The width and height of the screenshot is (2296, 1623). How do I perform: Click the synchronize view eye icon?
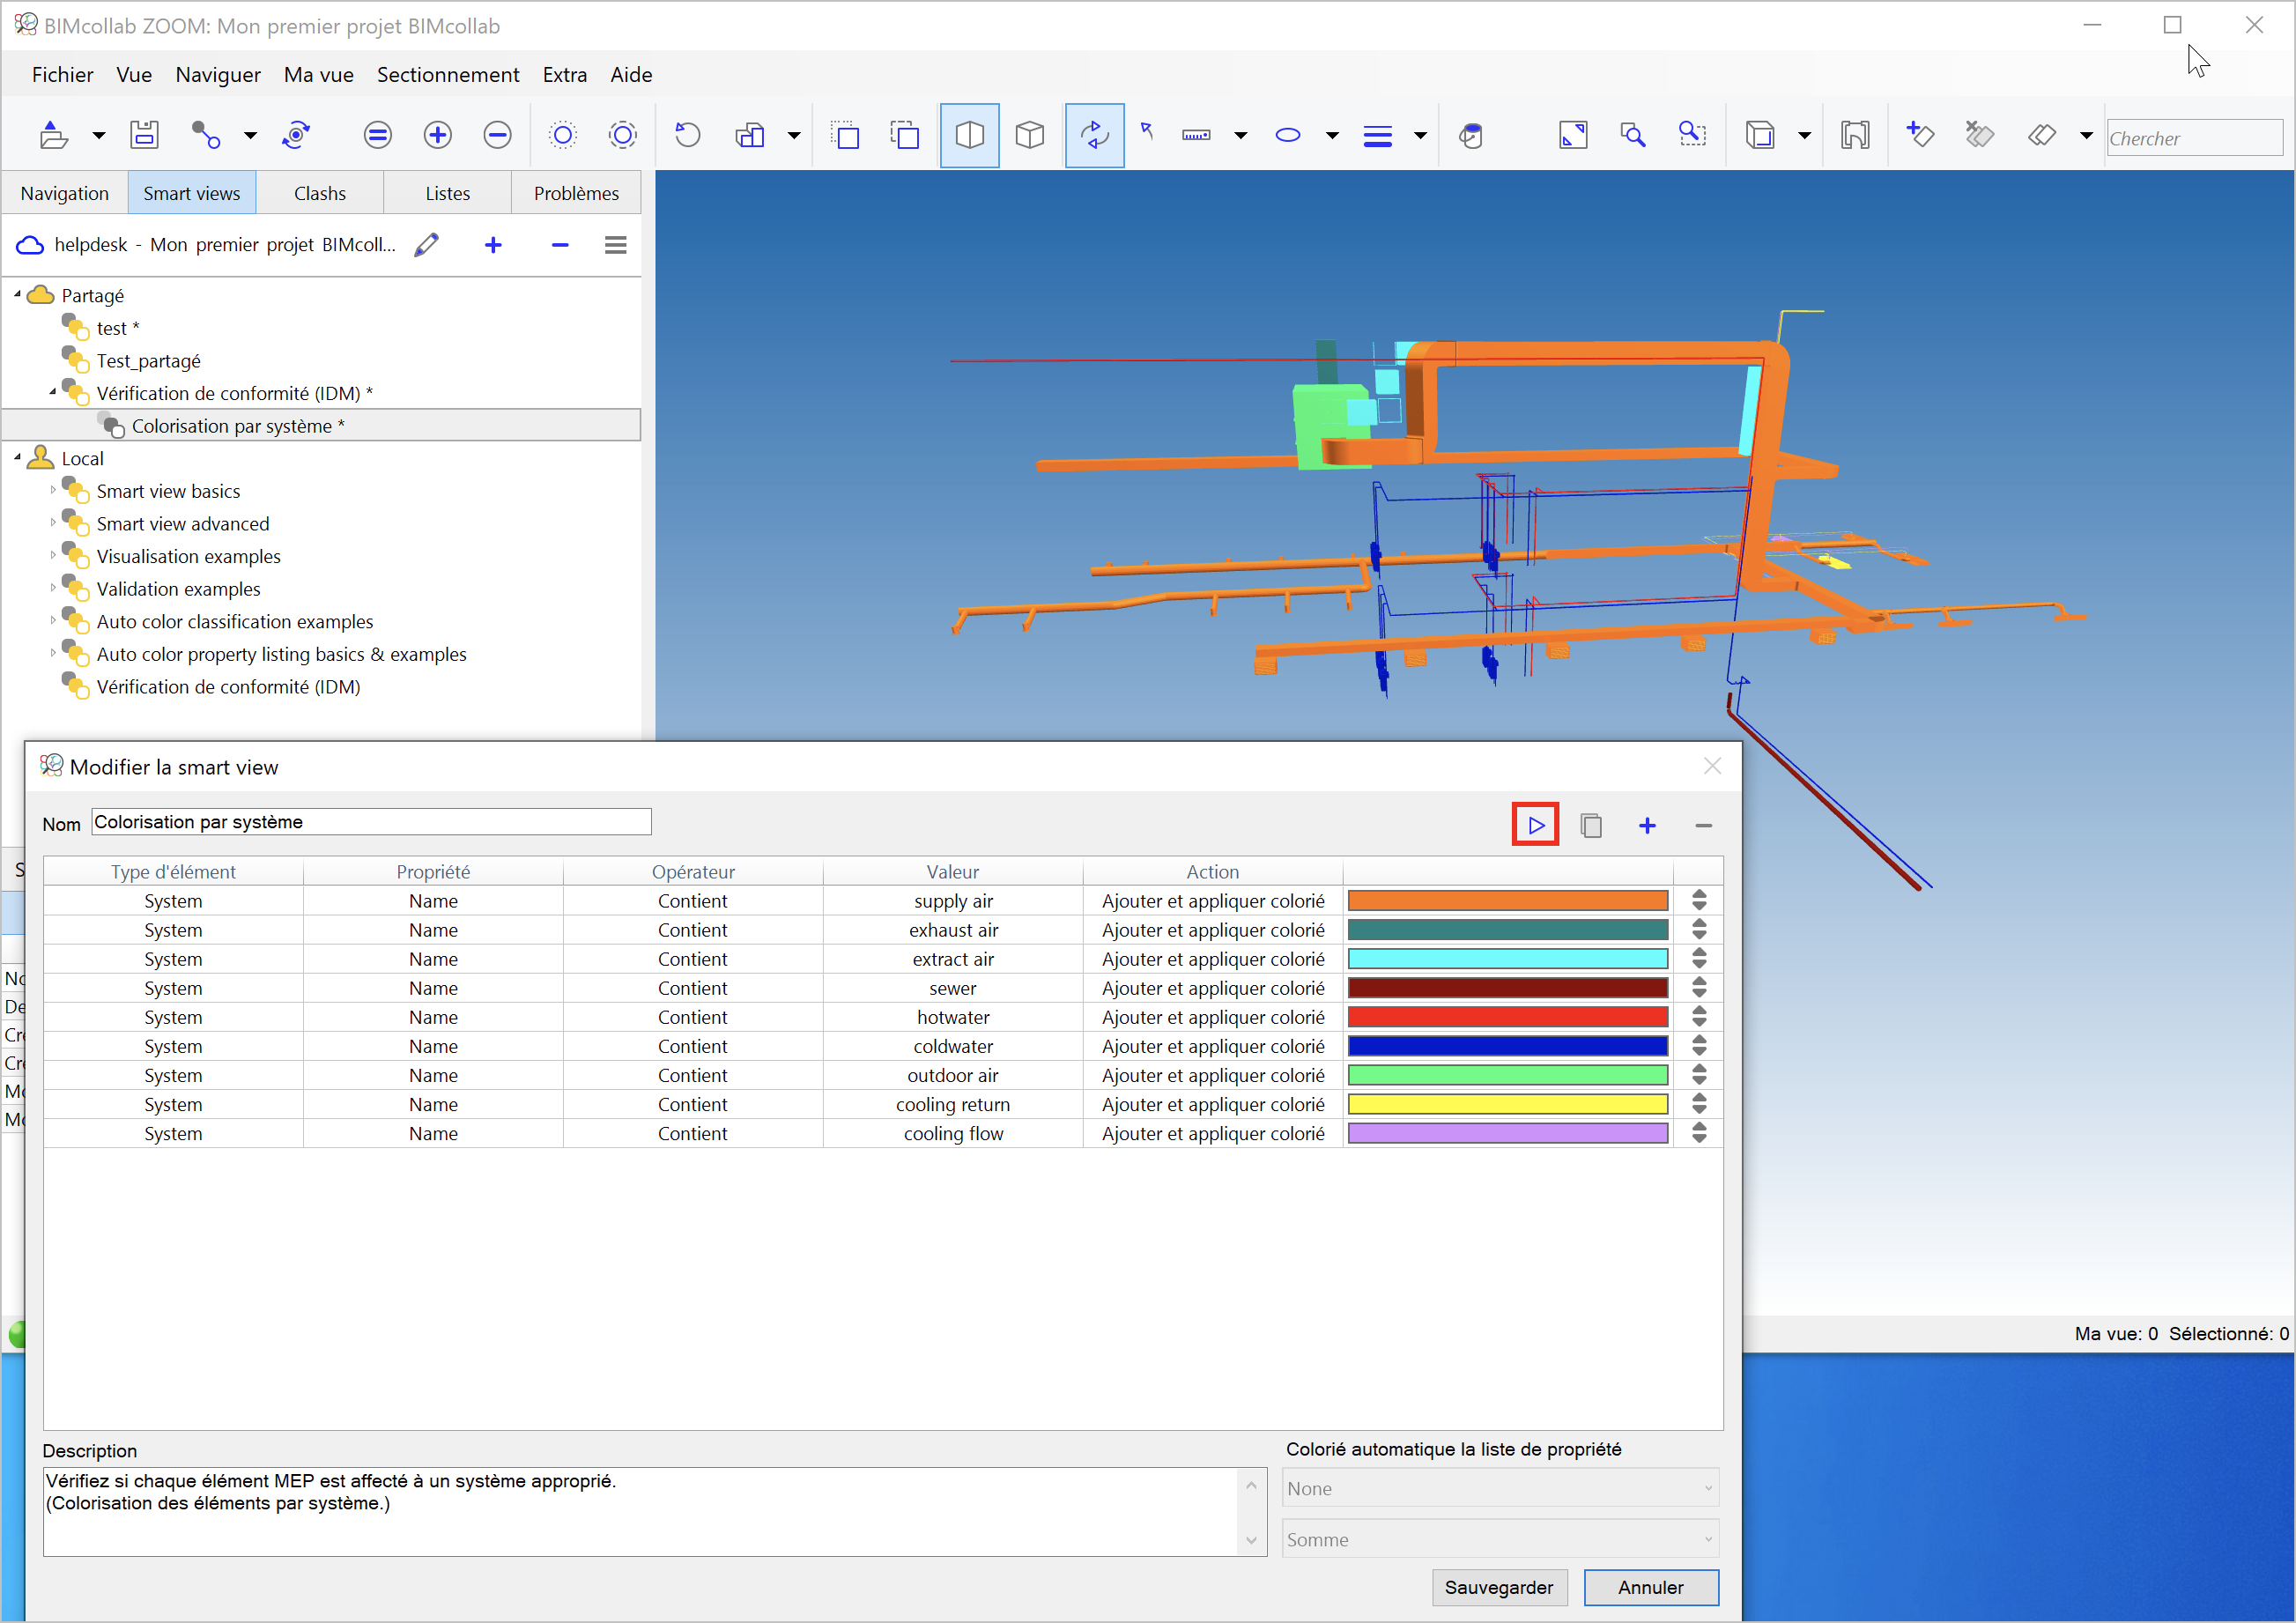pos(296,135)
